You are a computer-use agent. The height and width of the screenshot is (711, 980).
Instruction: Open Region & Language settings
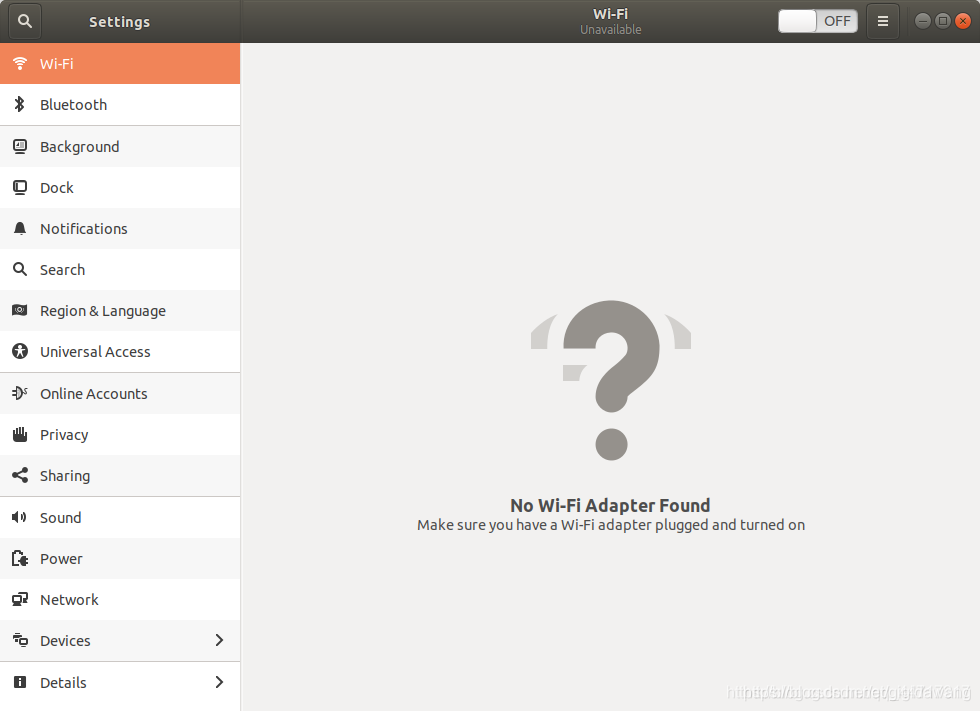(120, 311)
